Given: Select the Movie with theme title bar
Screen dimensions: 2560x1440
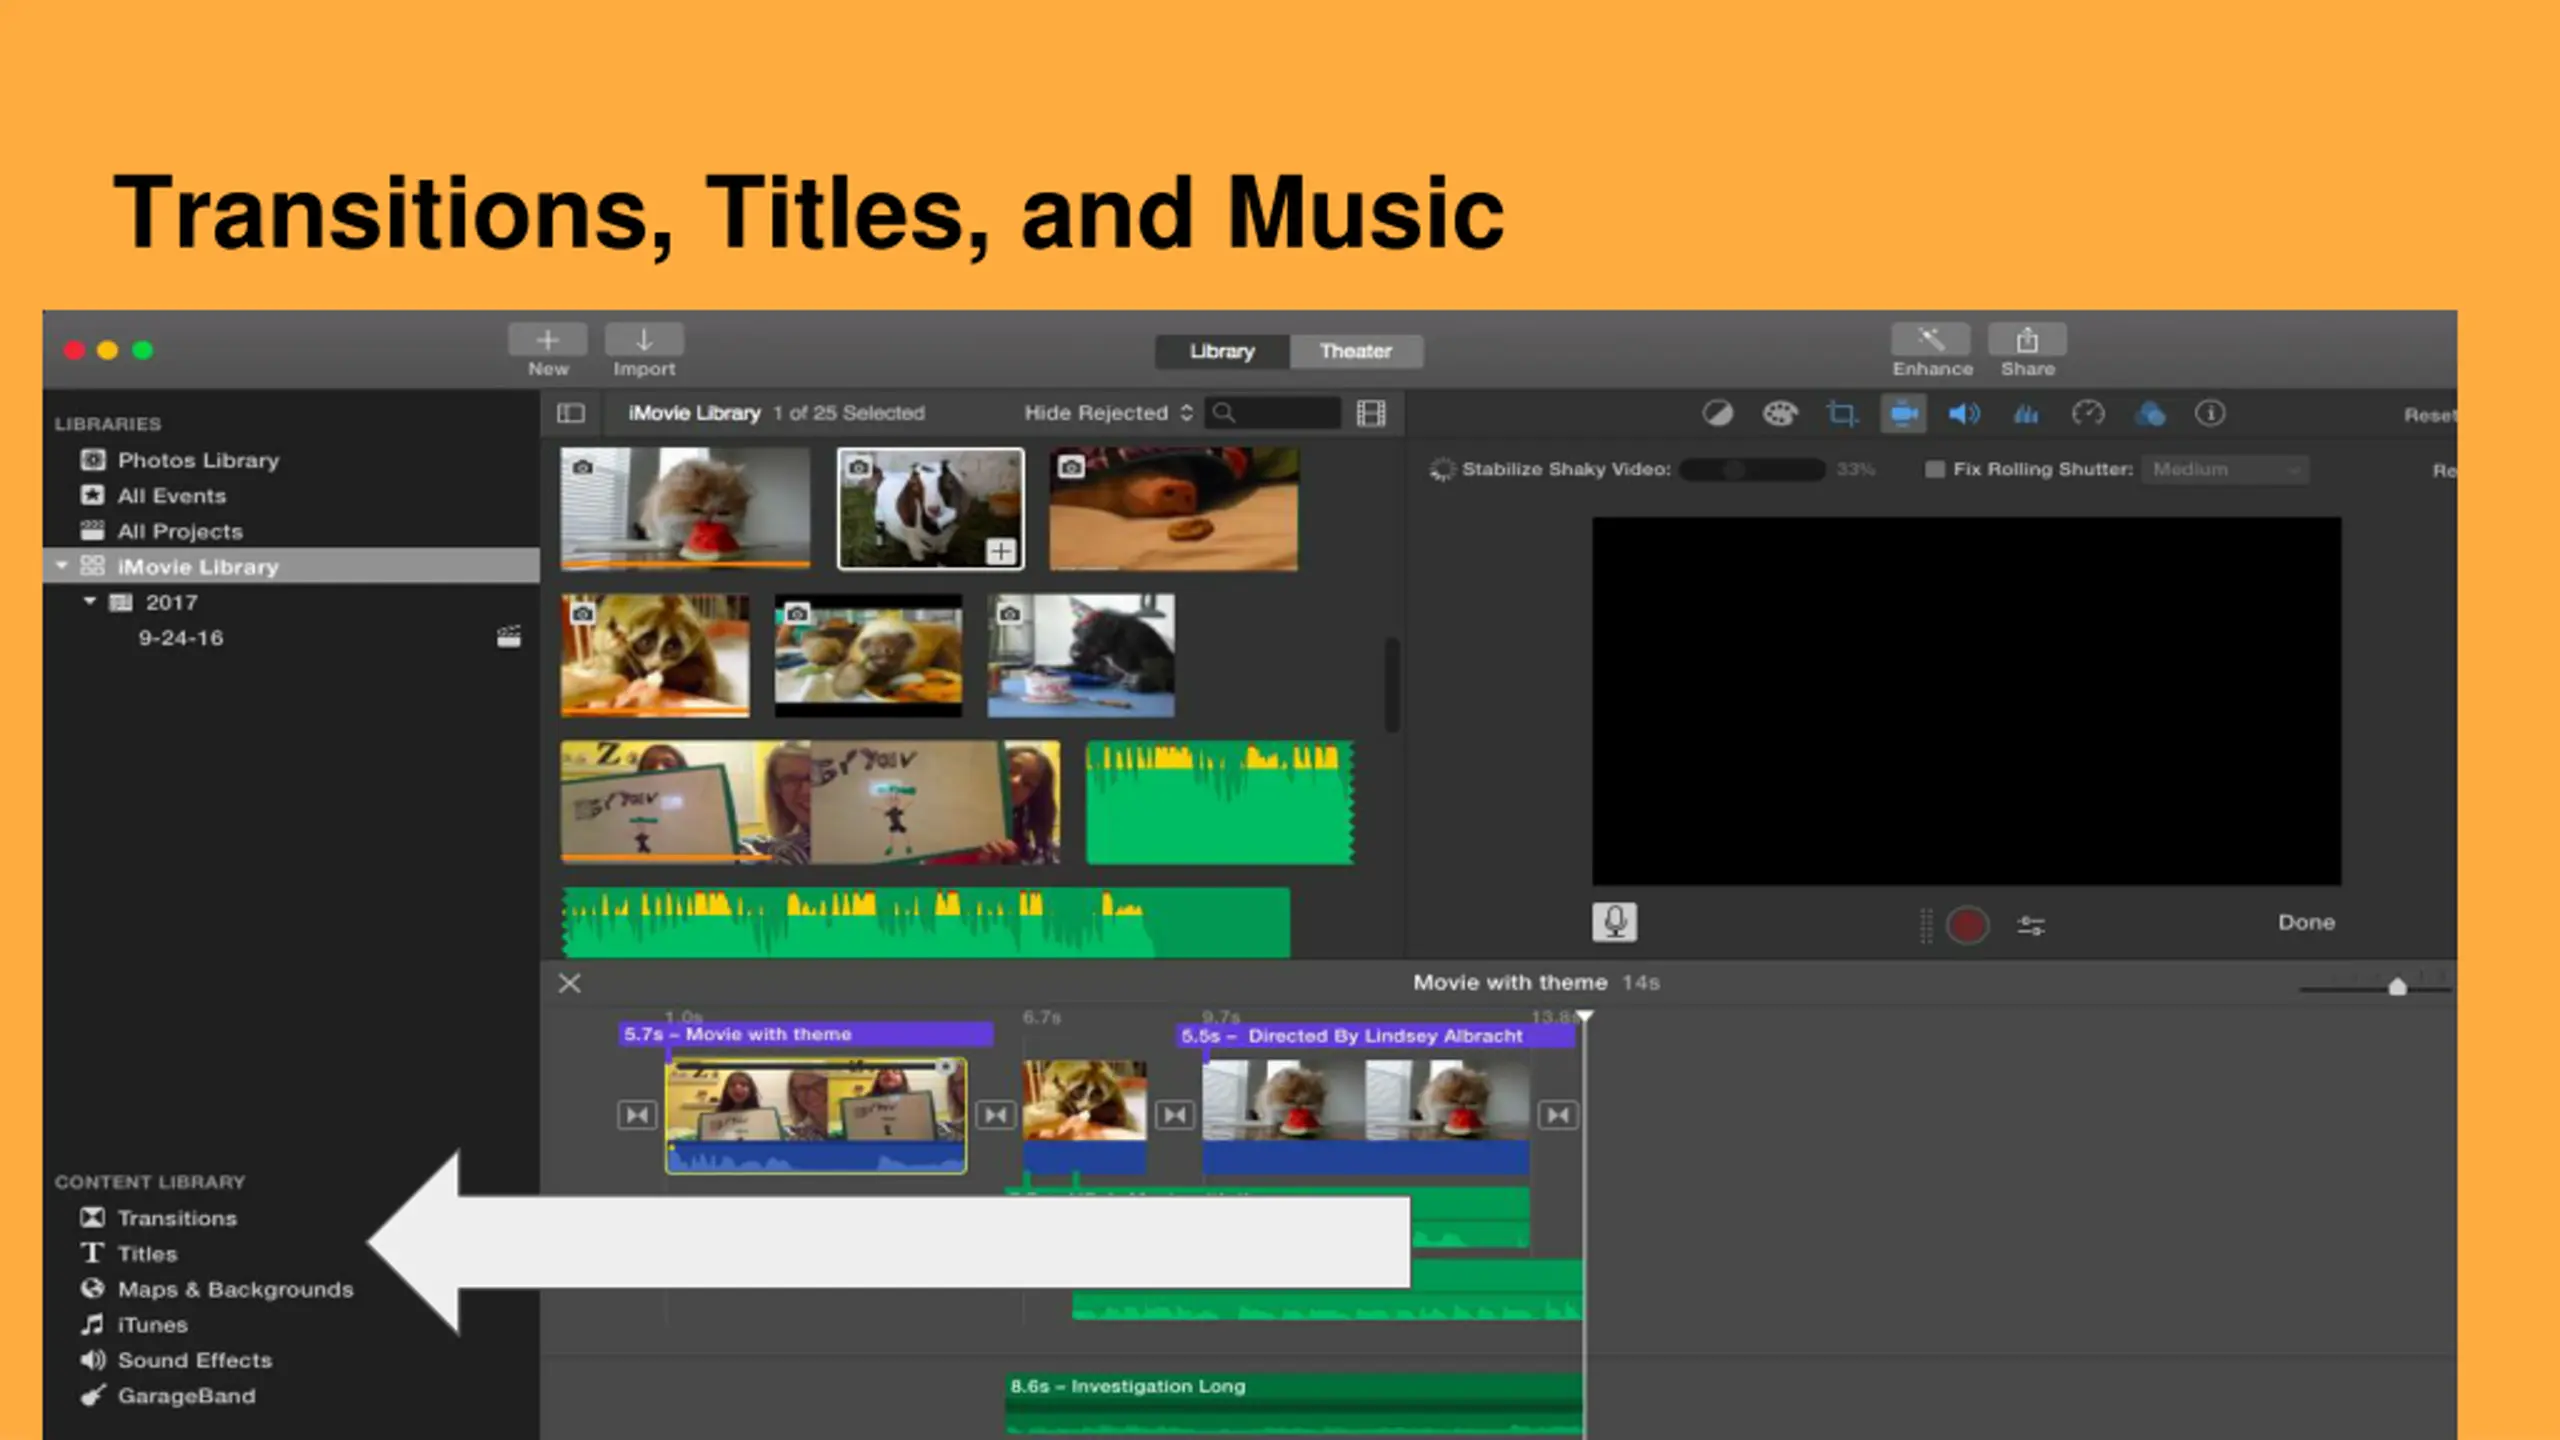Looking at the screenshot, I should pyautogui.click(x=806, y=1034).
